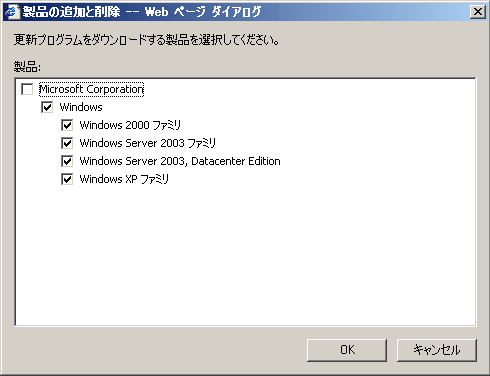
Task: Select the Windows Server 2003, Datacenter Edition label
Action: [180, 161]
